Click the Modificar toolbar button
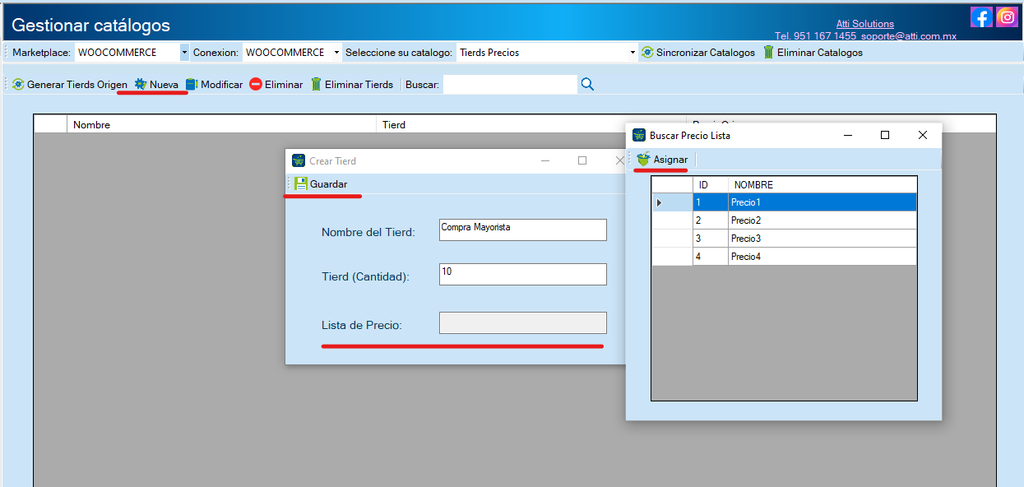Viewport: 1024px width, 487px height. point(214,84)
